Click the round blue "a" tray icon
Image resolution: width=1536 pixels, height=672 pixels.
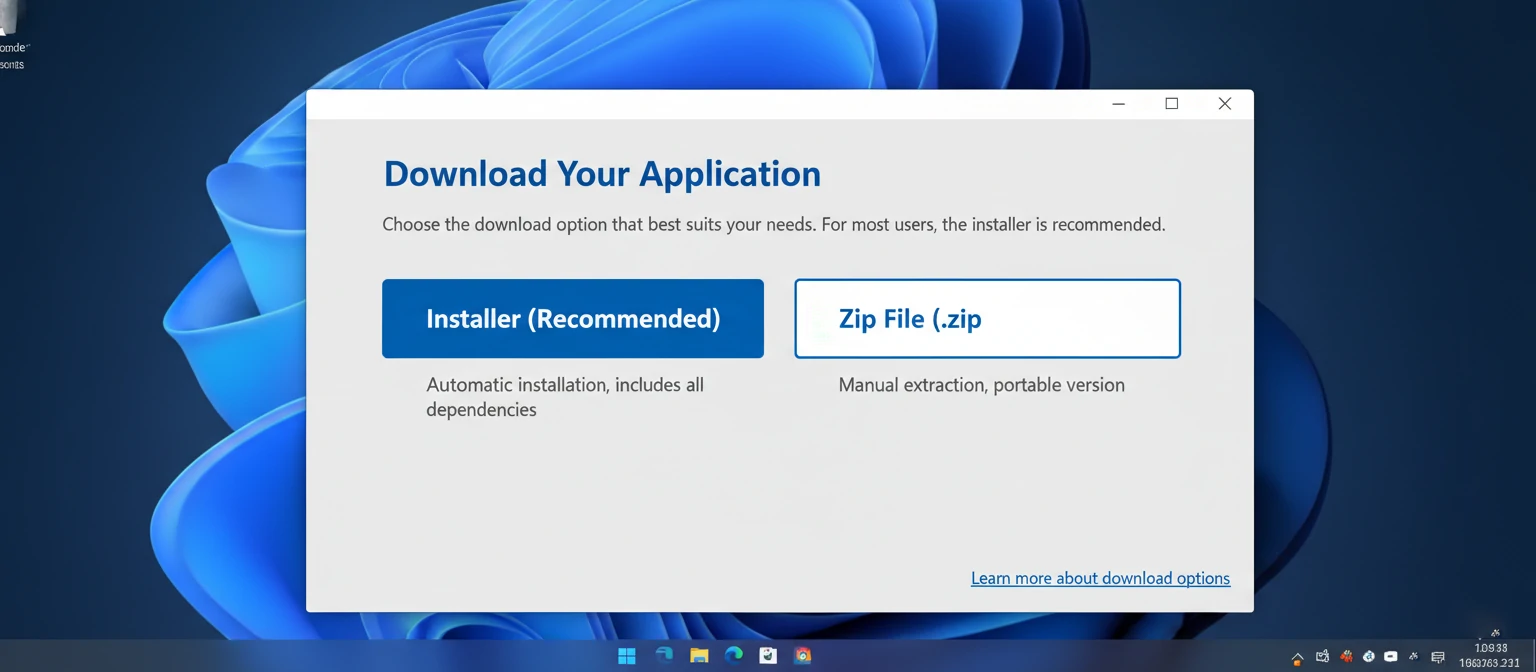[x=1369, y=656]
